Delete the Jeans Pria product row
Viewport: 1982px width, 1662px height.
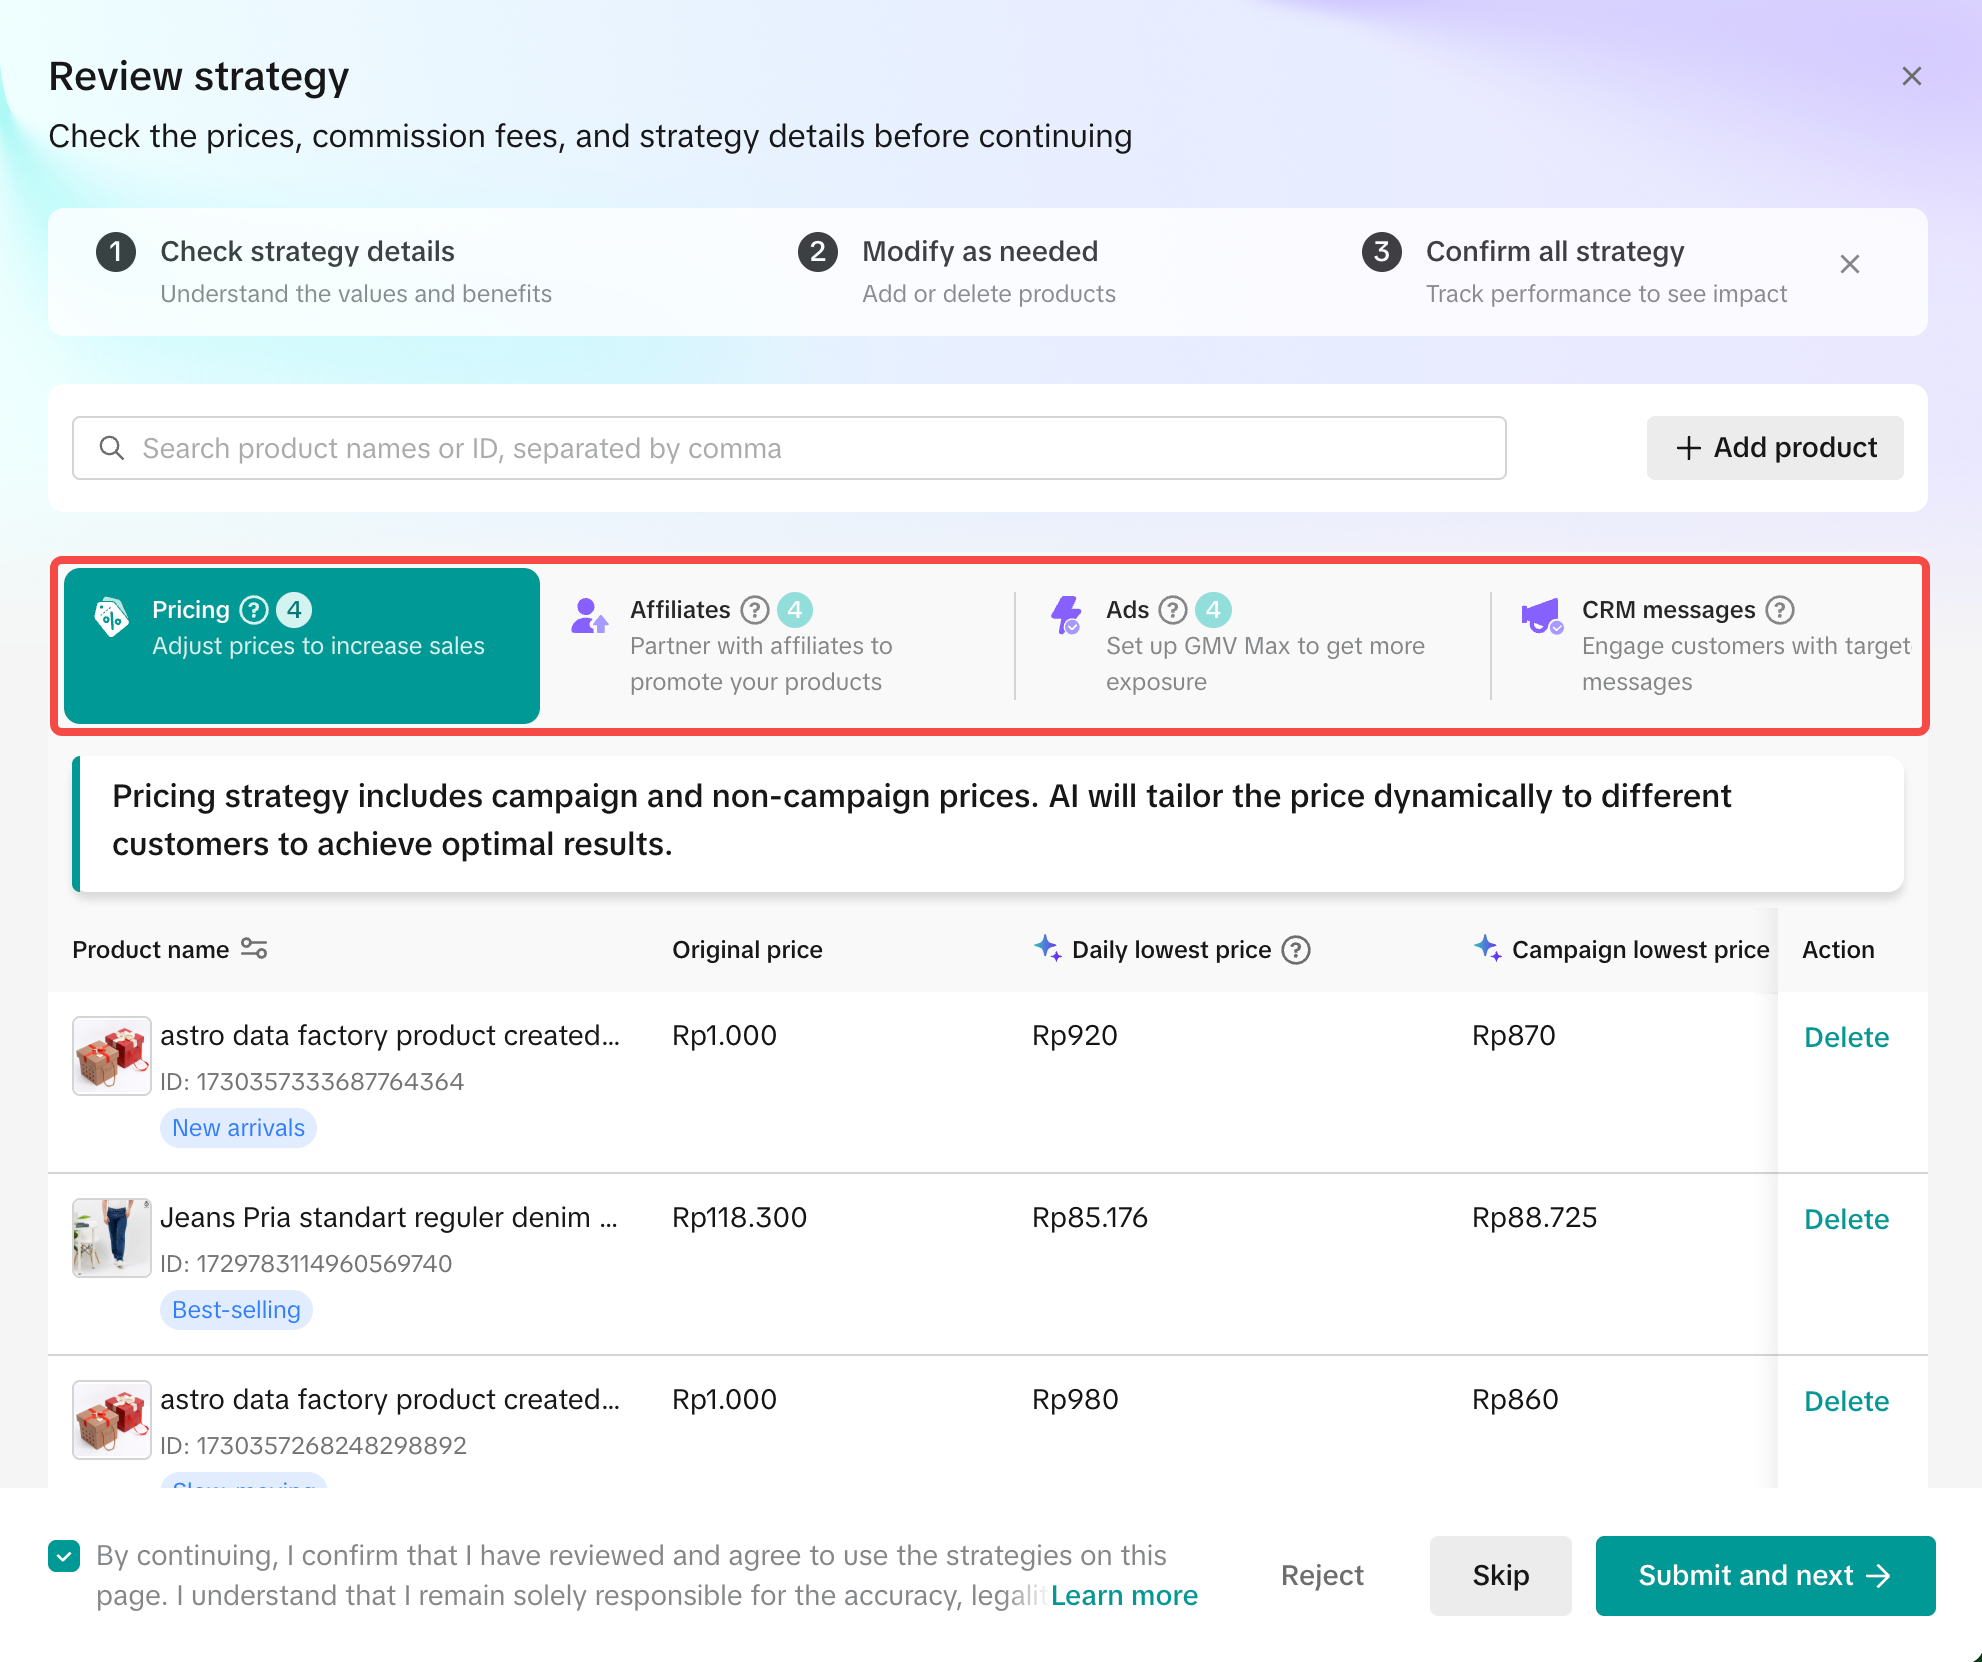coord(1846,1220)
